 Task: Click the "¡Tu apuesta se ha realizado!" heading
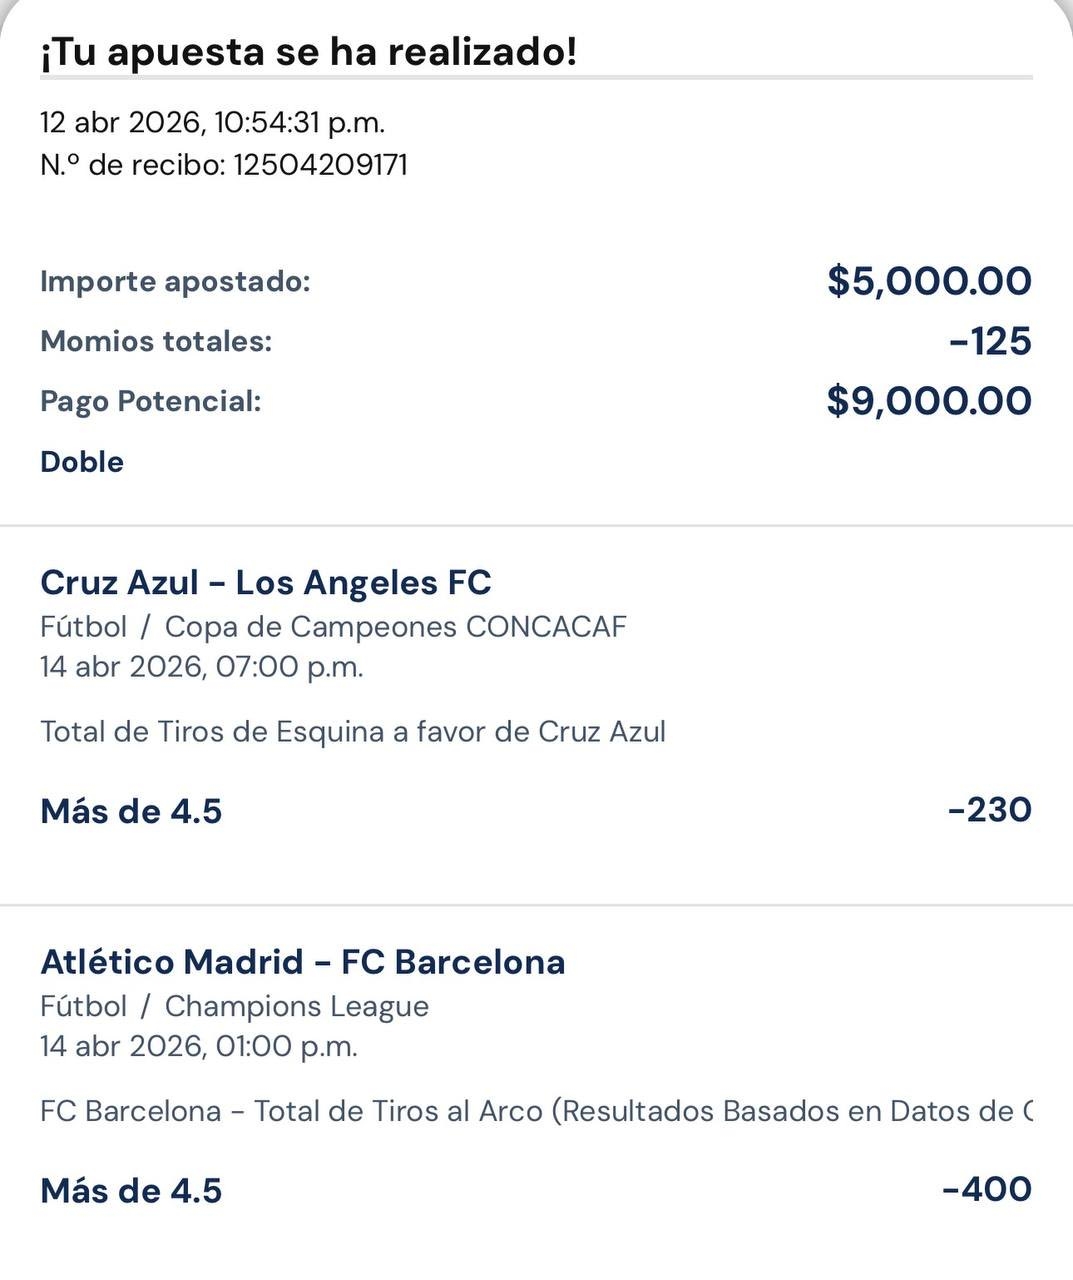click(x=308, y=52)
